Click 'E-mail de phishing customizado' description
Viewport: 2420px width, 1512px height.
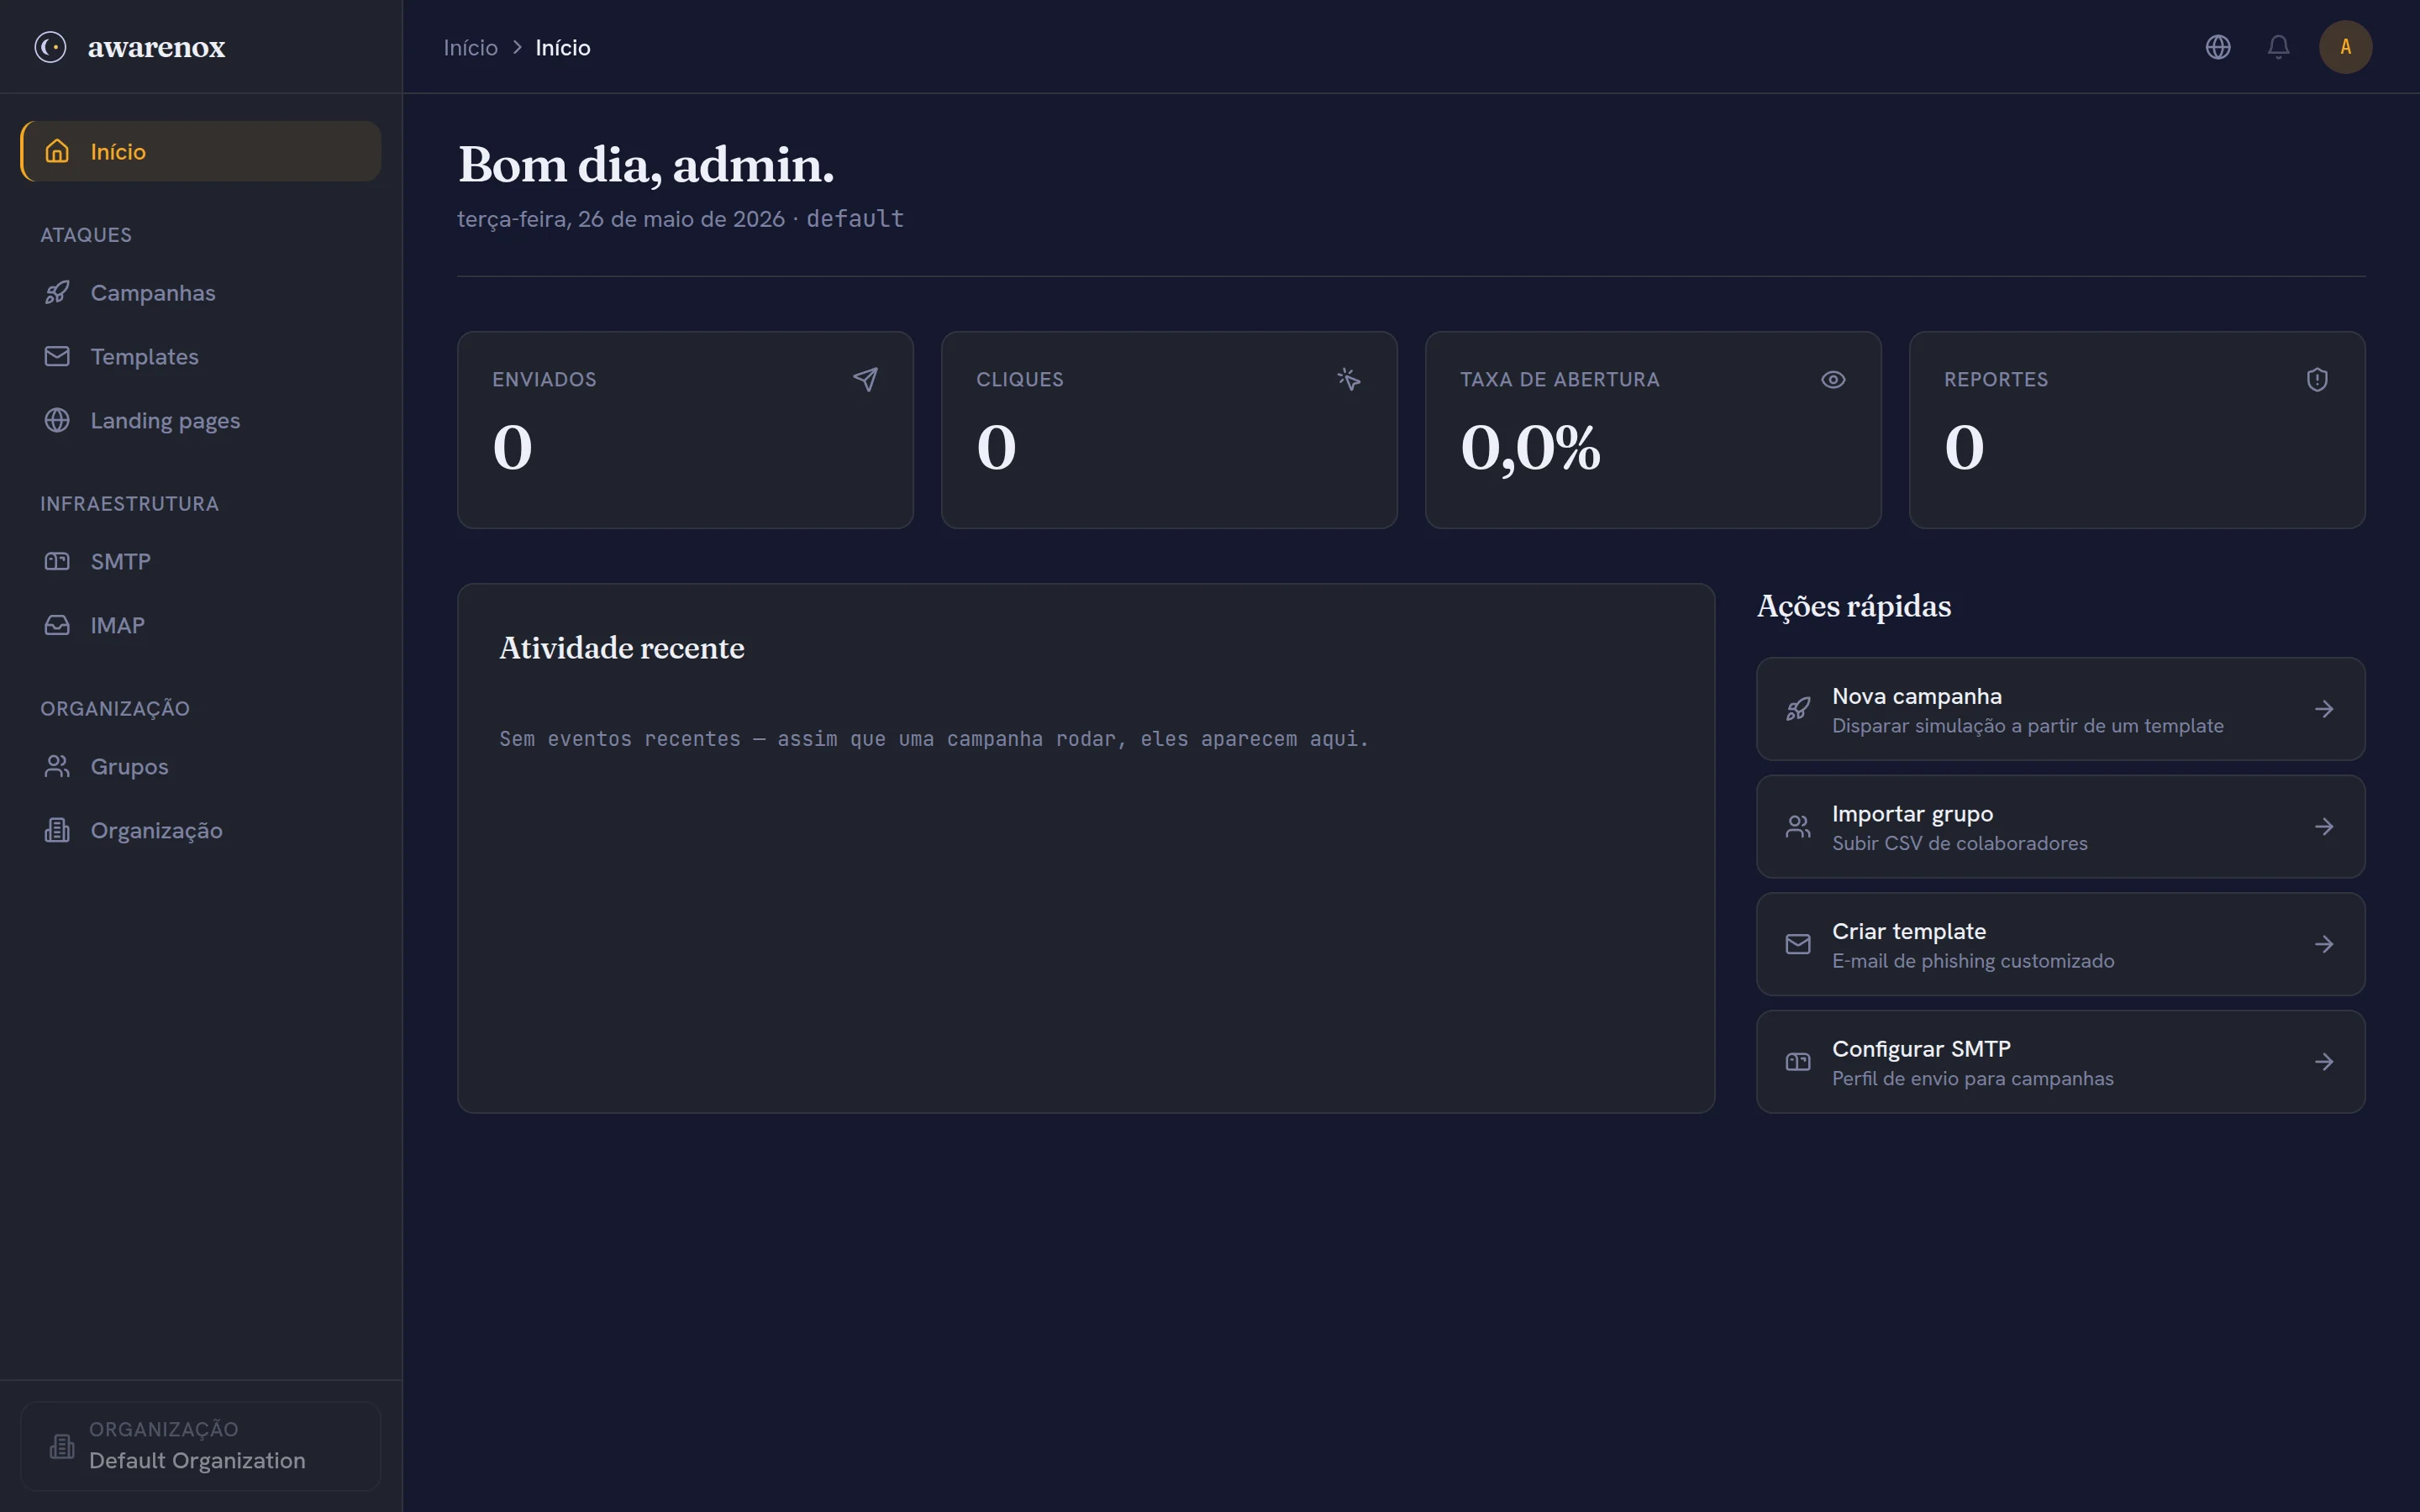tap(1973, 961)
